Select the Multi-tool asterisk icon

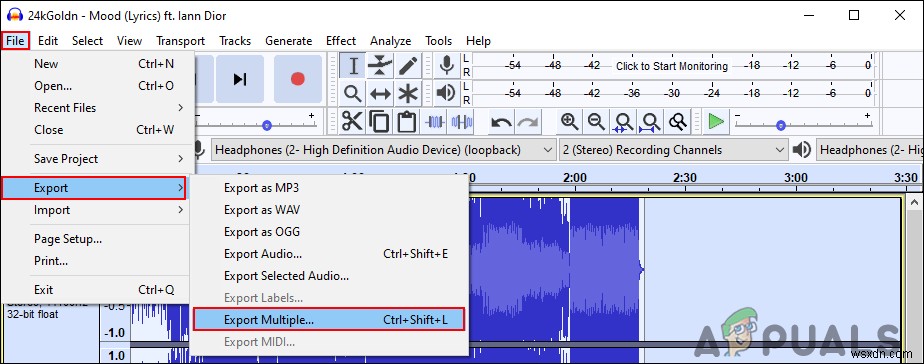[407, 93]
